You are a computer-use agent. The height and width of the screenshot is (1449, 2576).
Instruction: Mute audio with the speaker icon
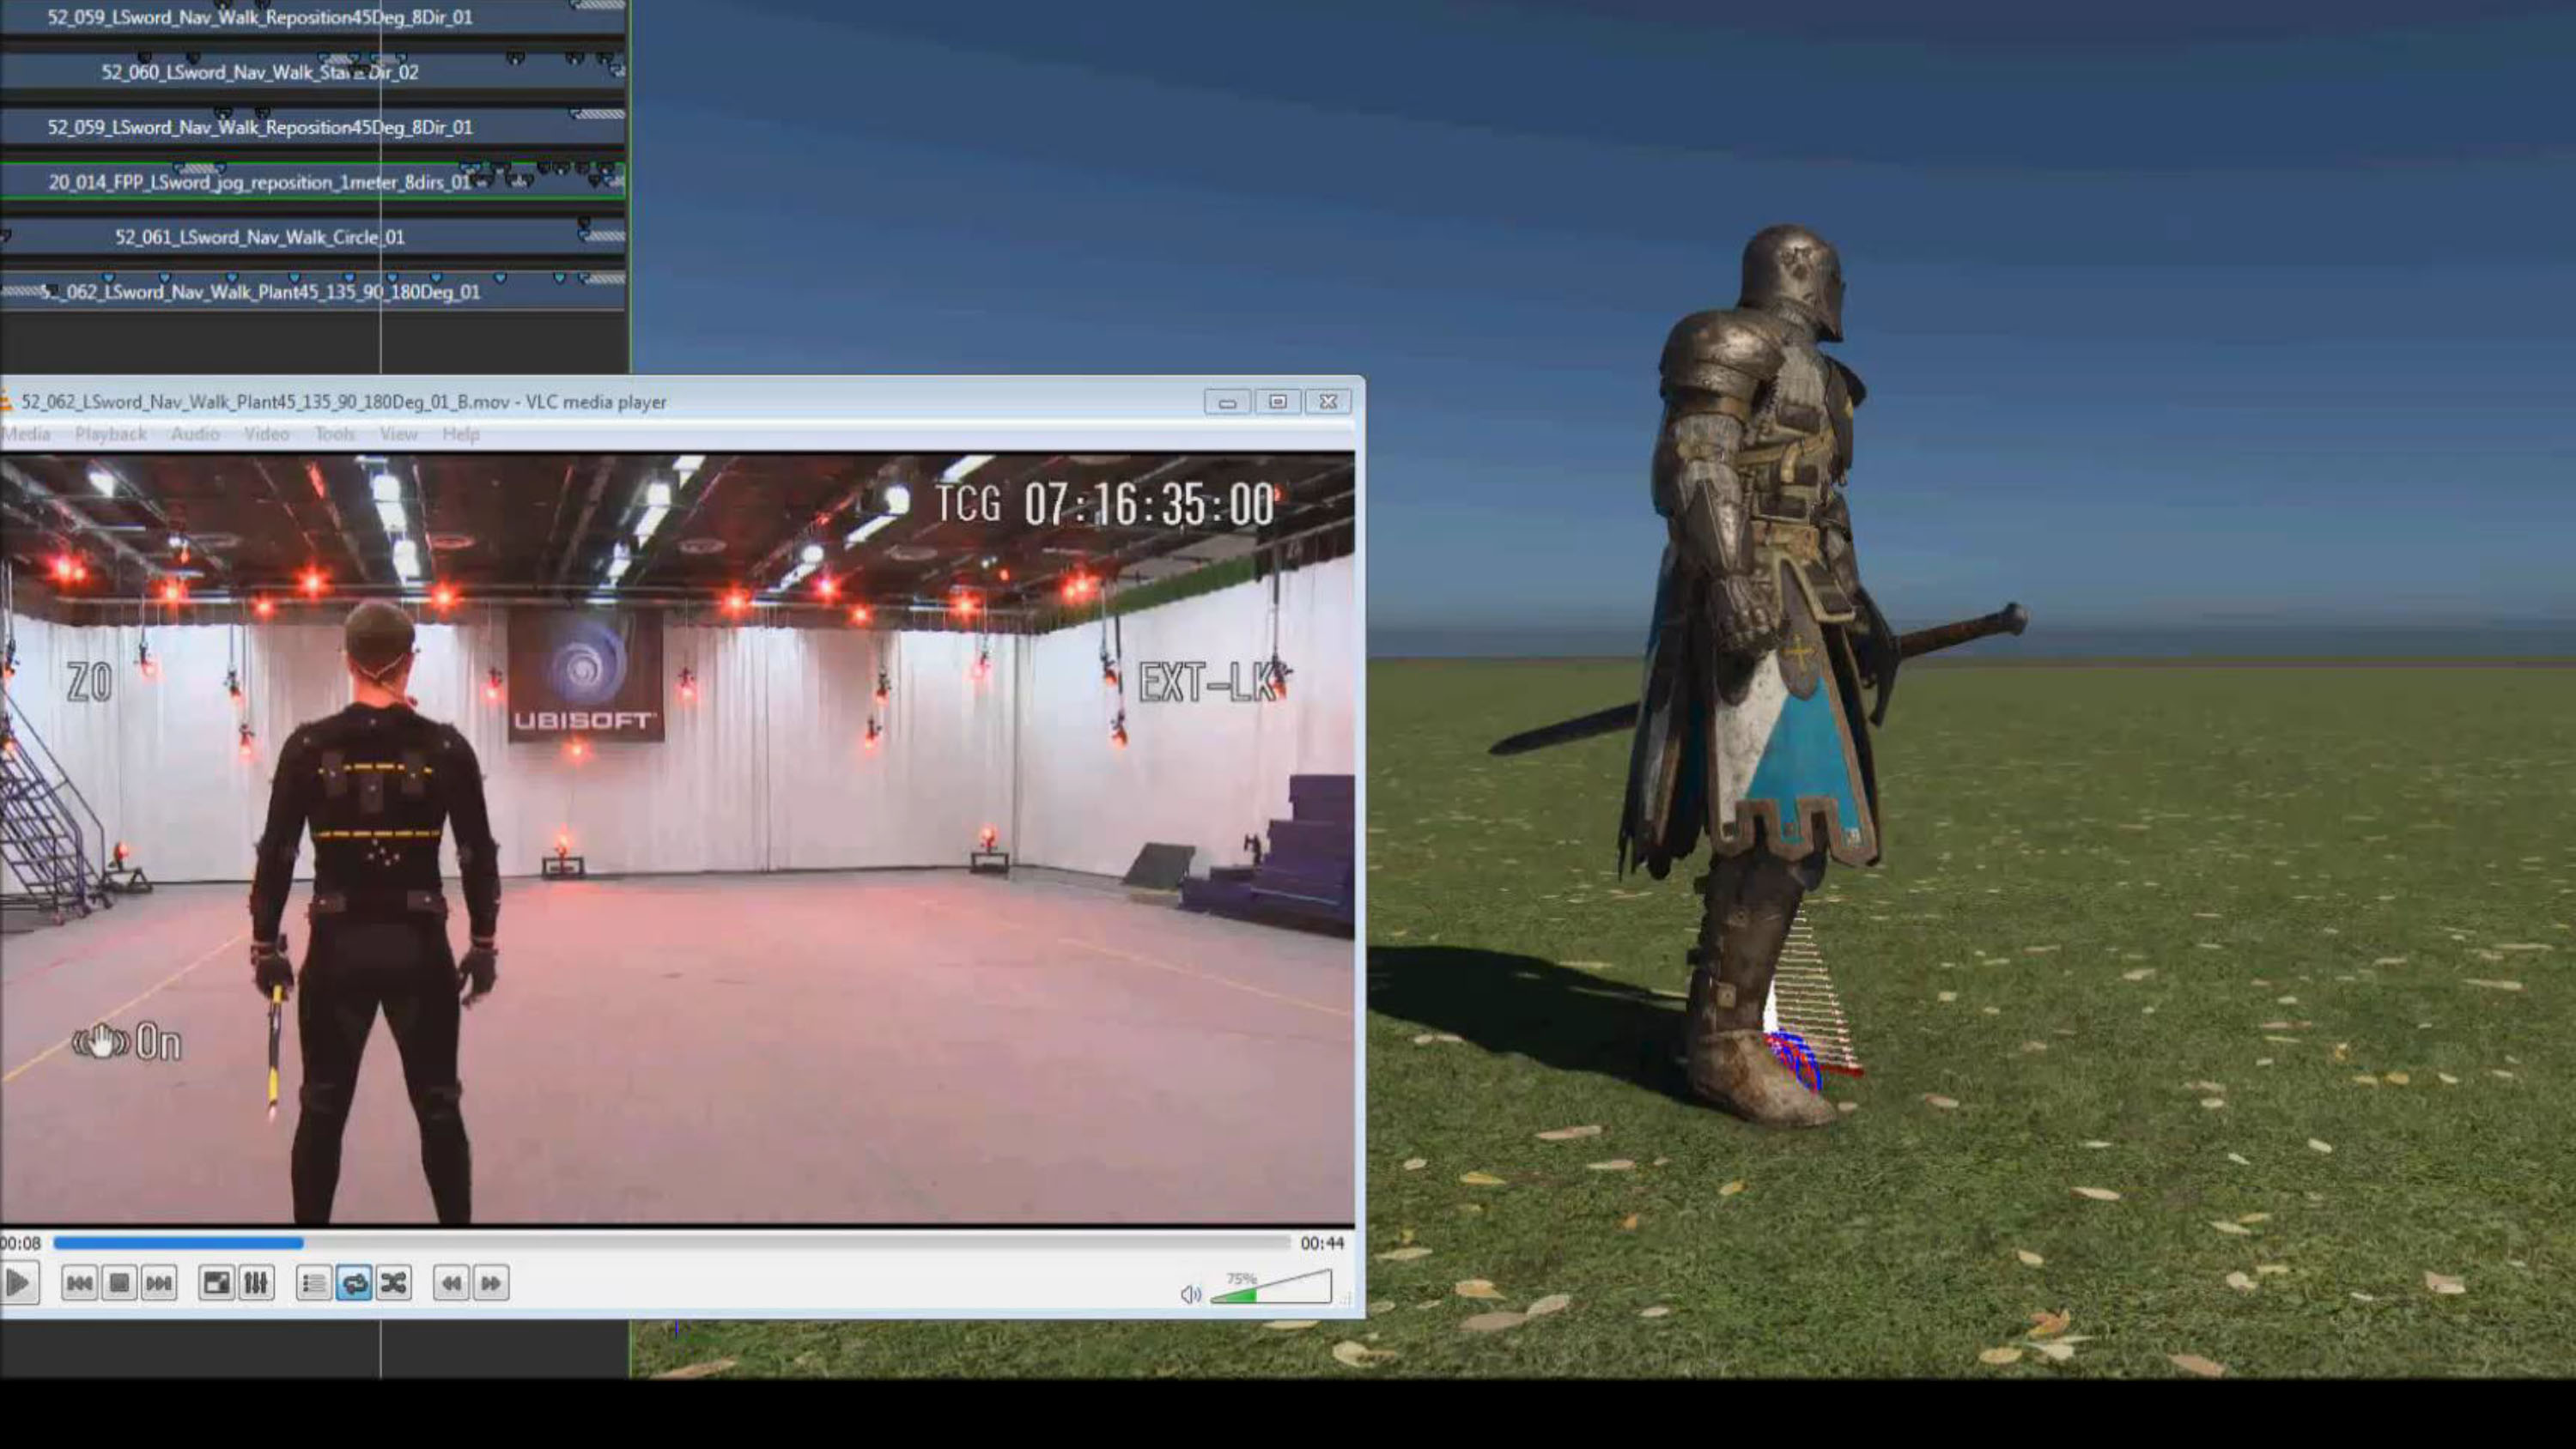(x=1189, y=1295)
